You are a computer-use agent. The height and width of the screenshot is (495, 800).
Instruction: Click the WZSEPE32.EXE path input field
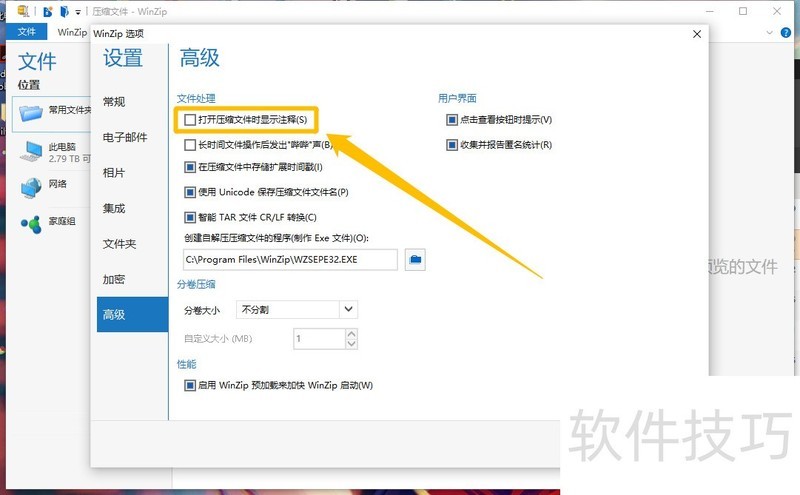point(290,260)
